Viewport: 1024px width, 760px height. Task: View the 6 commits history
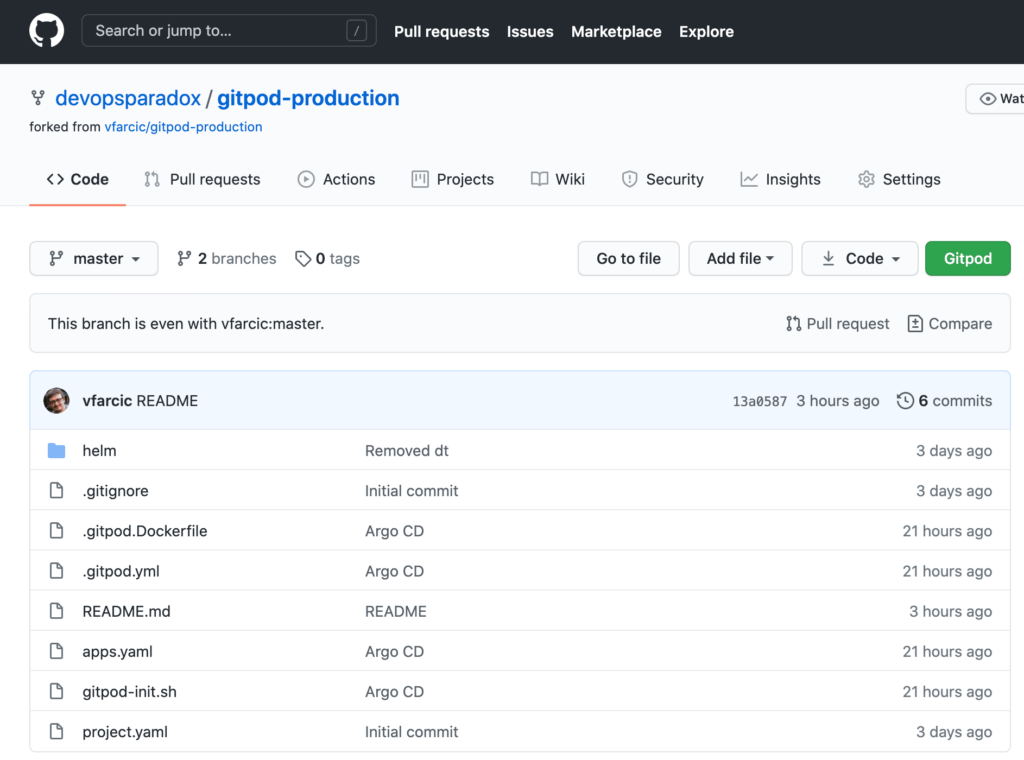[x=944, y=401]
